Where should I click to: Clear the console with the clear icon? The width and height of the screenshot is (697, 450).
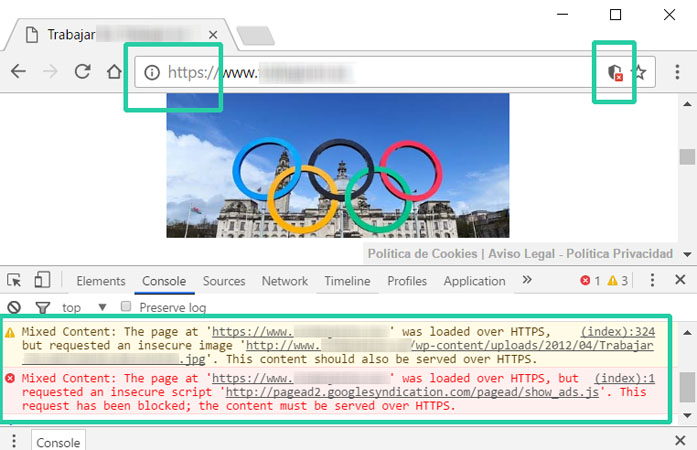click(14, 307)
